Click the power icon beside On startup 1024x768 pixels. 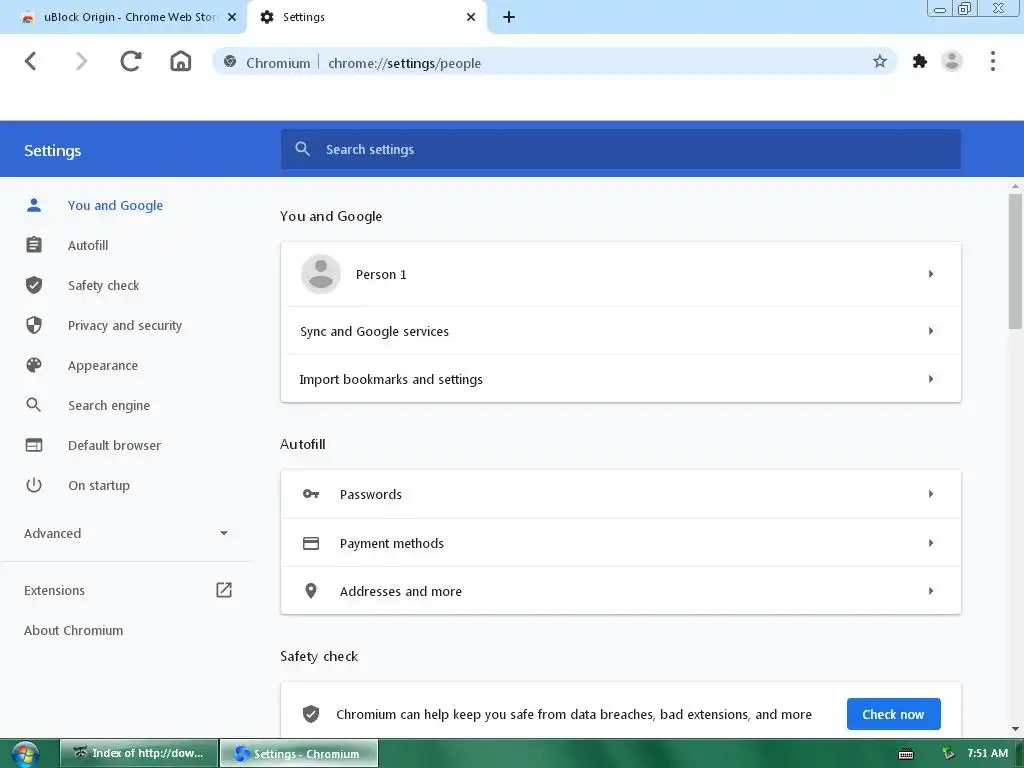tap(34, 485)
